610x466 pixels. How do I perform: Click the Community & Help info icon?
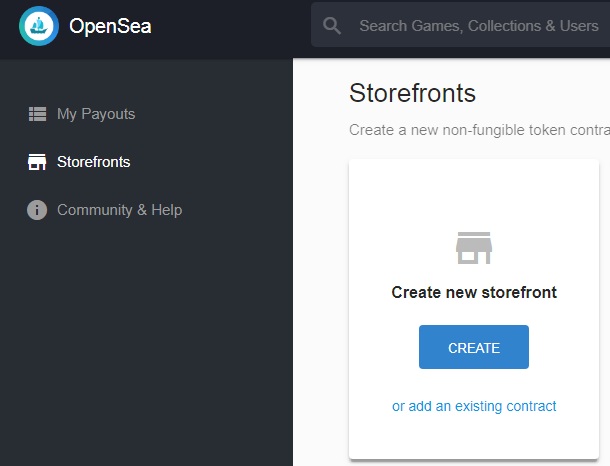click(x=37, y=210)
